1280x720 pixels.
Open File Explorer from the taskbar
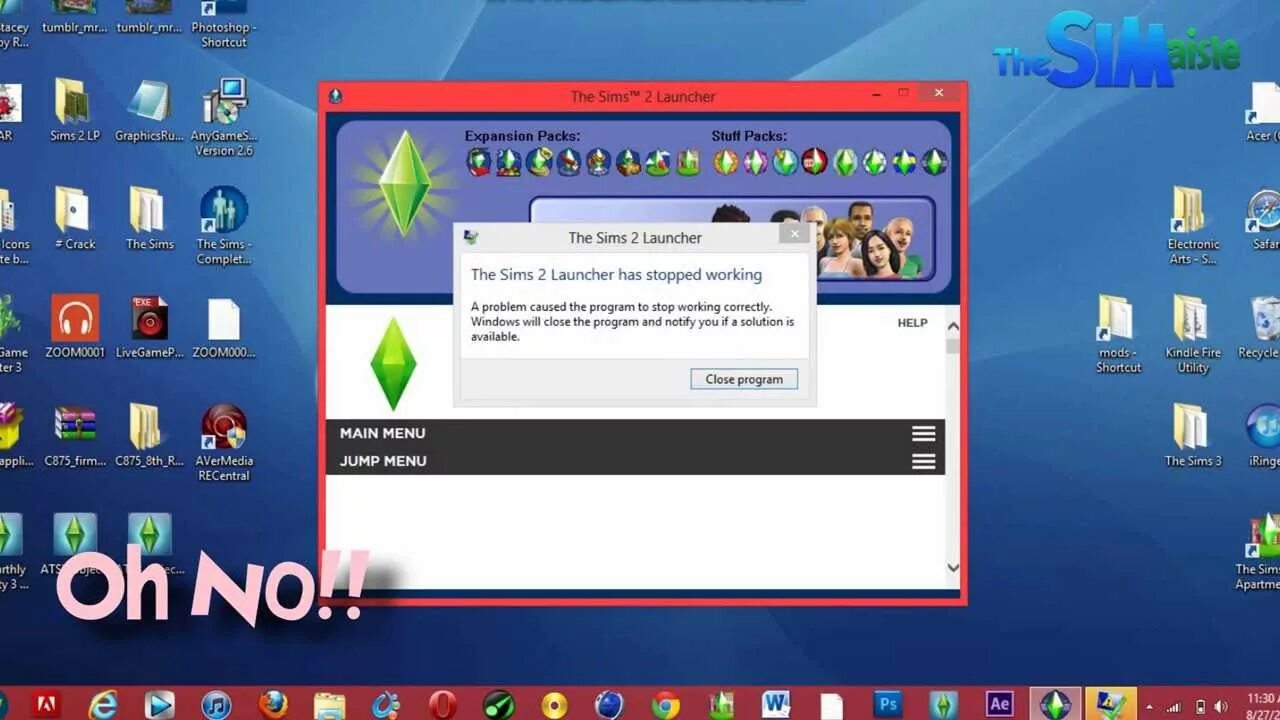329,704
